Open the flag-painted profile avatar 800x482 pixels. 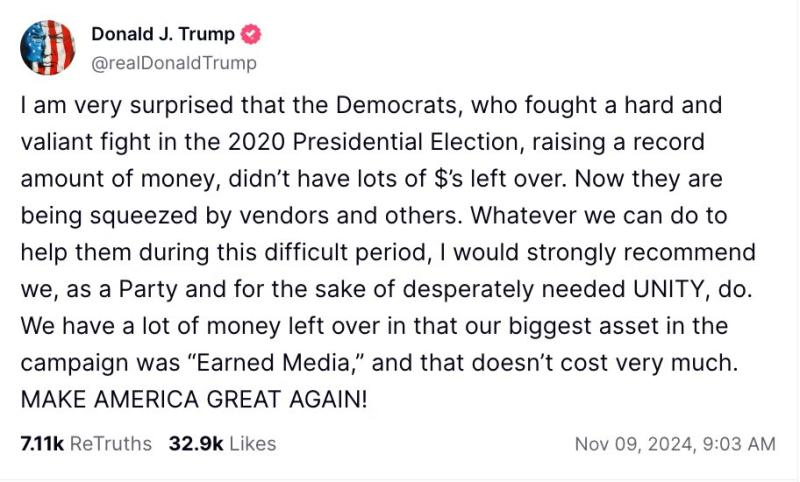tap(47, 47)
